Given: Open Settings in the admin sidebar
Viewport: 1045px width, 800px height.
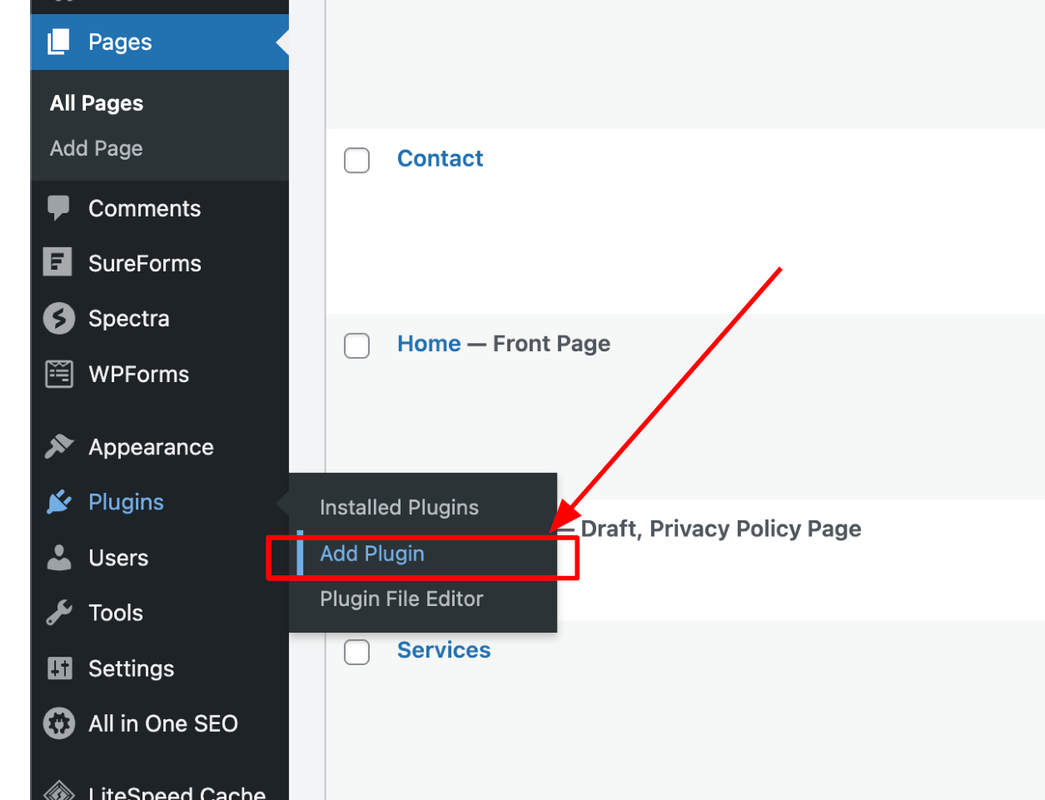Looking at the screenshot, I should coord(160,669).
